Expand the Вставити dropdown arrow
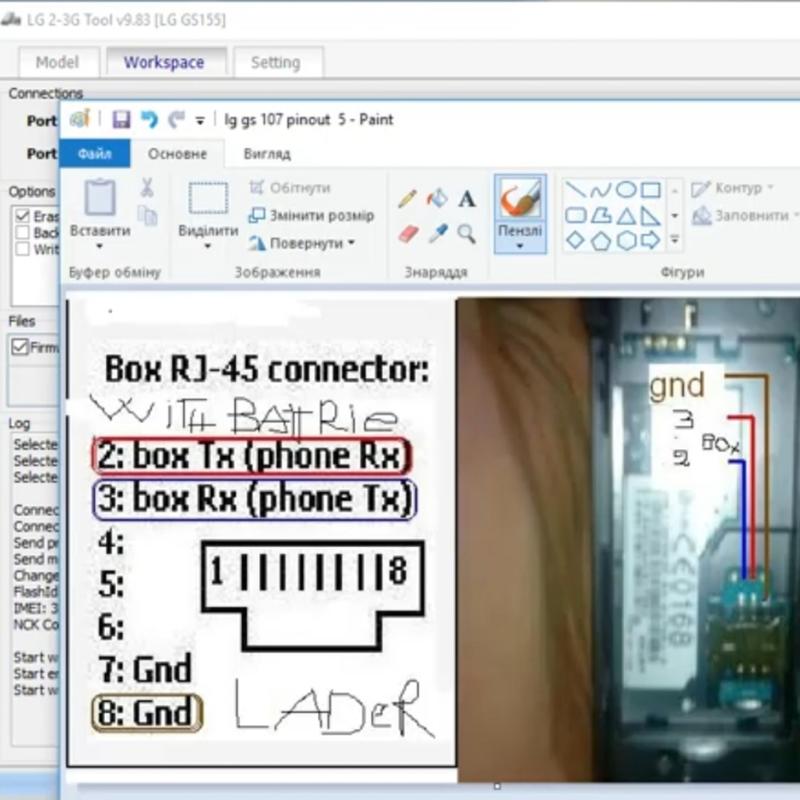This screenshot has height=800, width=800. point(99,246)
